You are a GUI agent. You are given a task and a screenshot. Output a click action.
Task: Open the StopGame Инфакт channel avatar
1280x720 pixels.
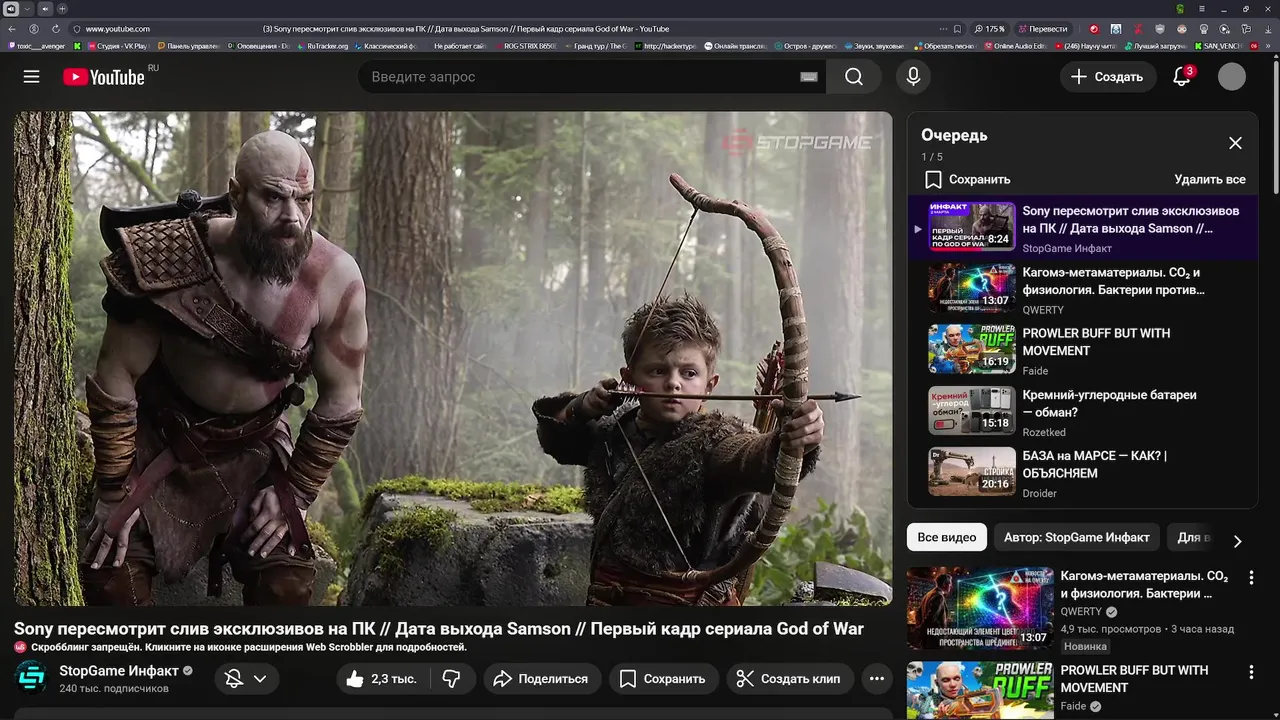point(31,678)
